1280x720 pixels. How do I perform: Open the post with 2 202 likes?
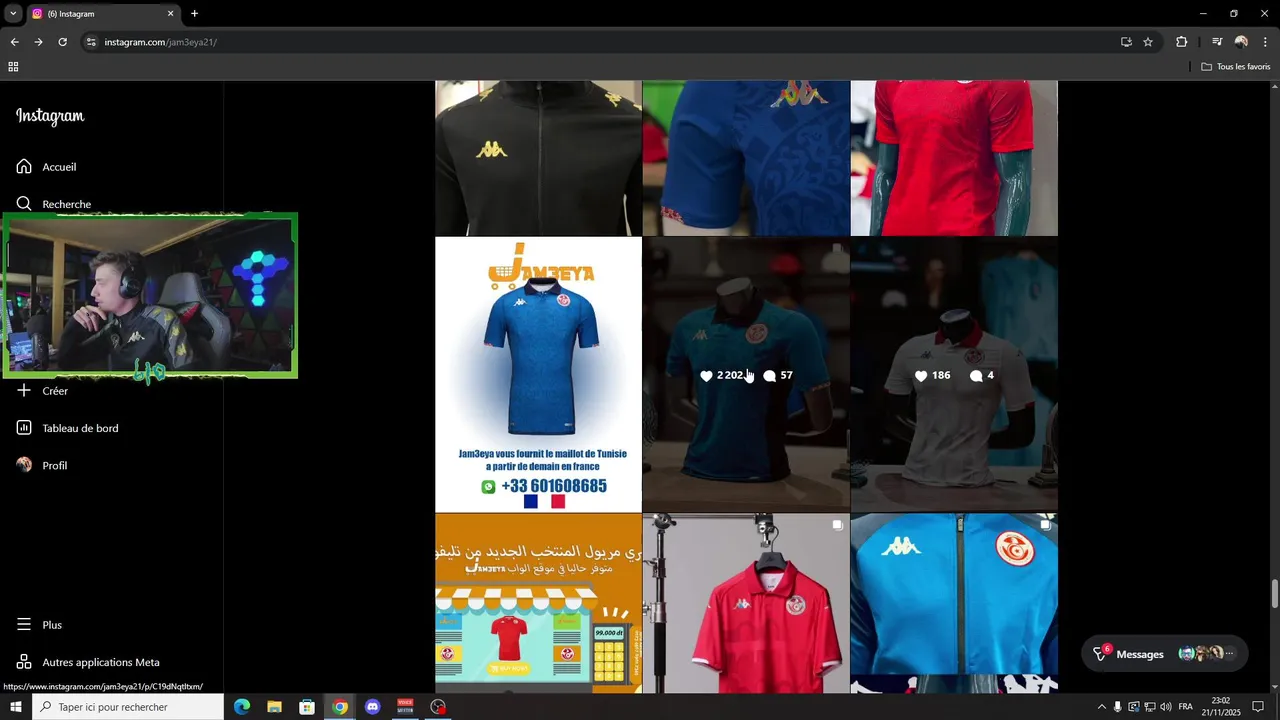coord(746,375)
